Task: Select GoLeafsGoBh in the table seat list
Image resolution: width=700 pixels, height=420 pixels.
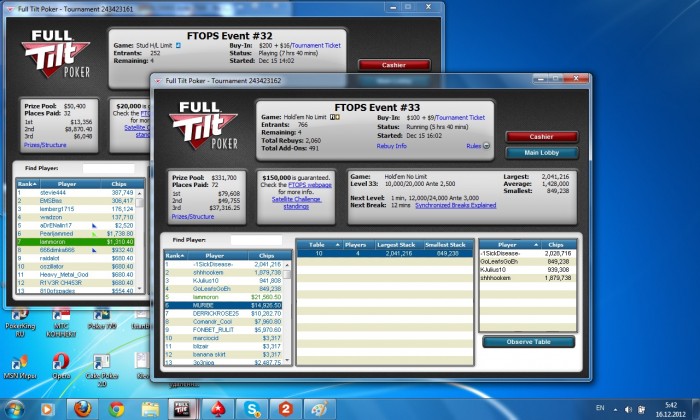Action: pyautogui.click(x=528, y=262)
